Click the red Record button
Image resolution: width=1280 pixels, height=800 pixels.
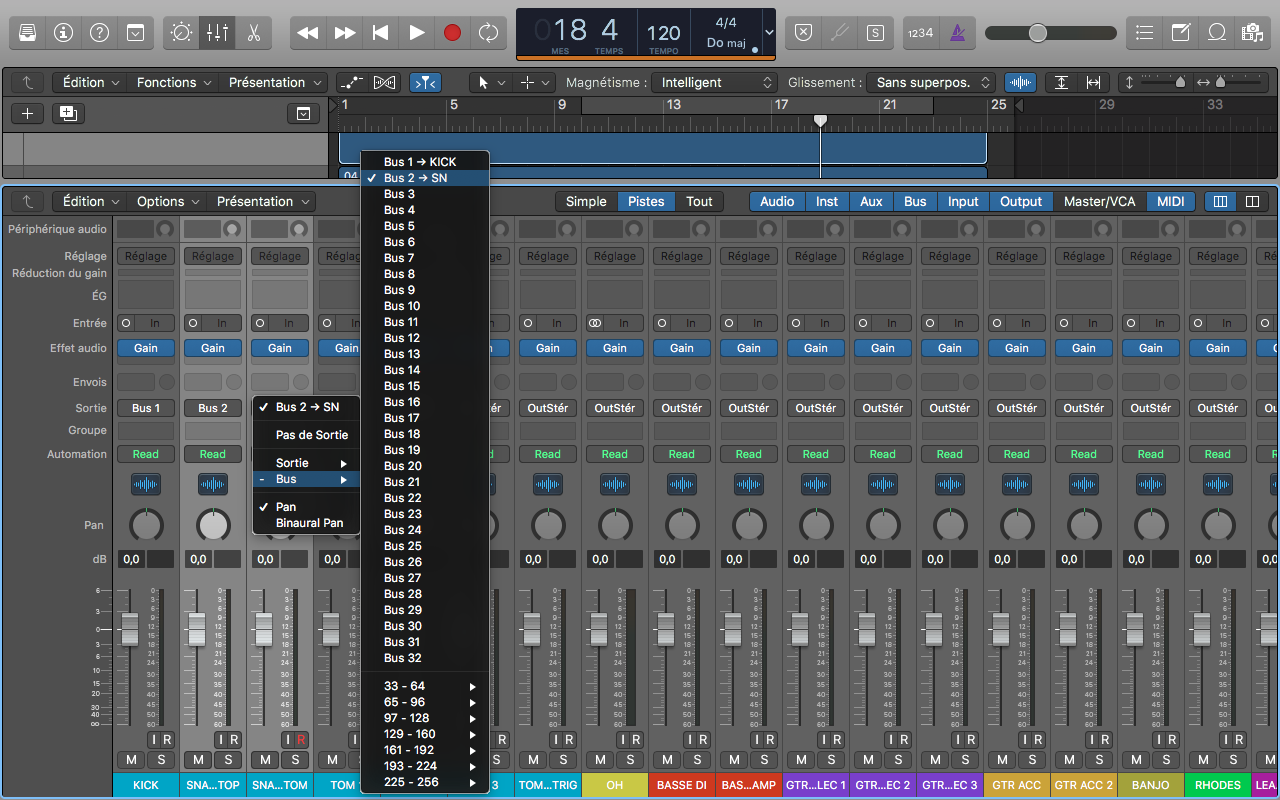coord(453,32)
